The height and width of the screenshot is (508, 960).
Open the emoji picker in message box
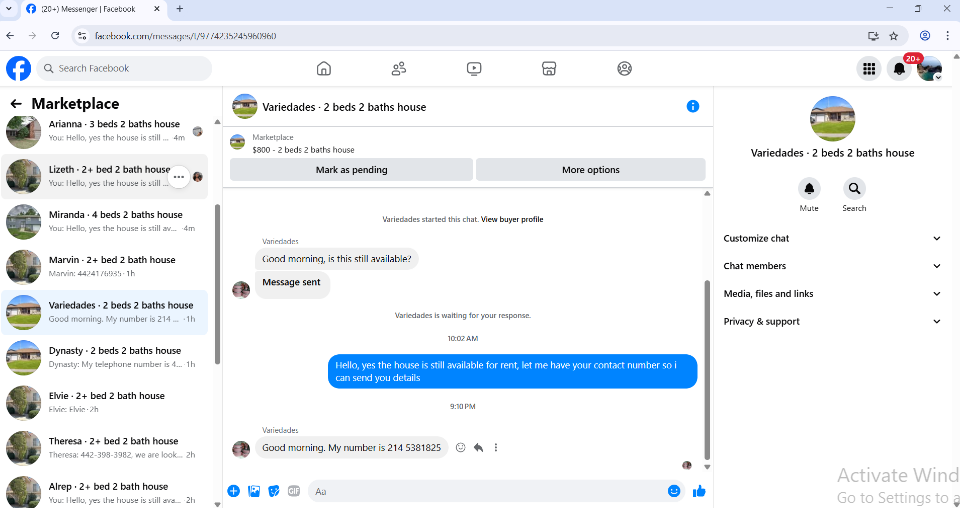(x=674, y=491)
